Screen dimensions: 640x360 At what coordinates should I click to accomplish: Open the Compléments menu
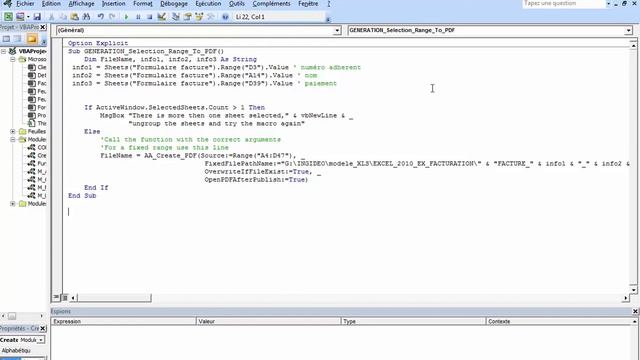pyautogui.click(x=271, y=4)
